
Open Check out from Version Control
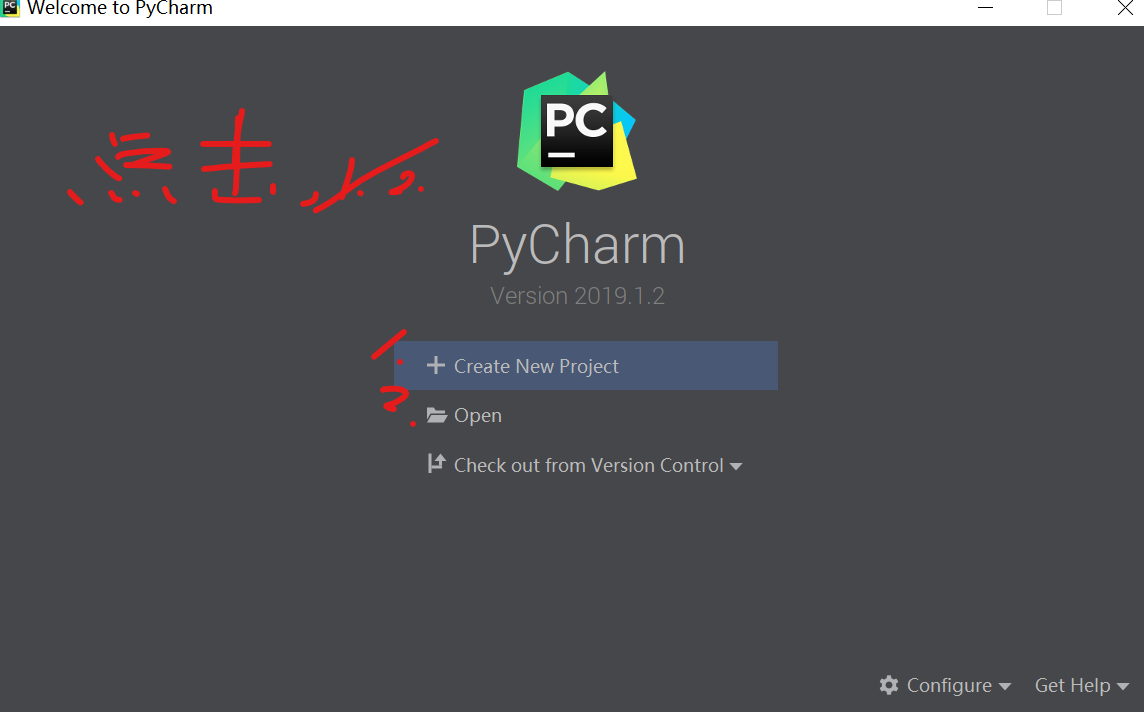coord(589,465)
